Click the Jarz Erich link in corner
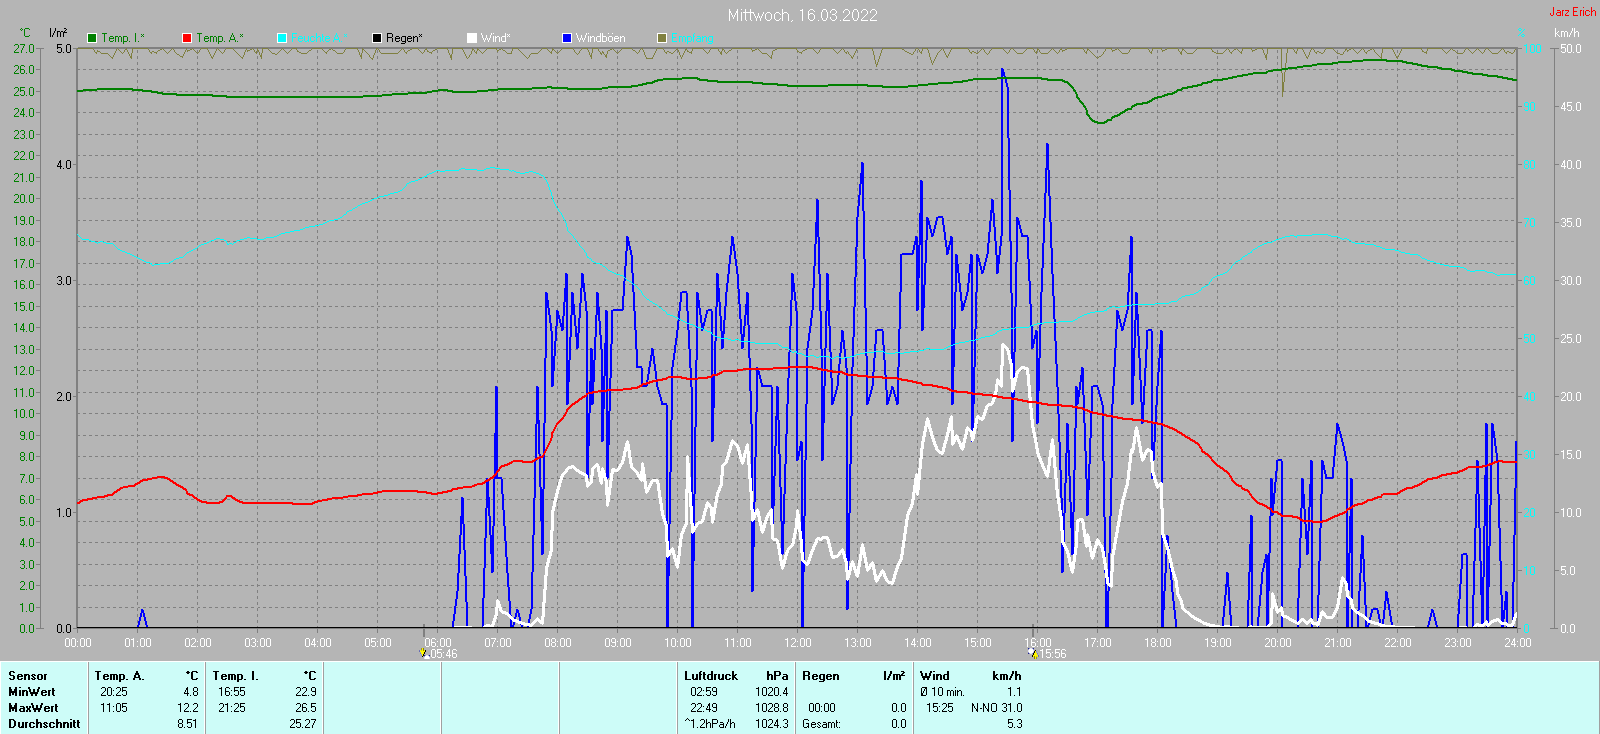Viewport: 1600px width, 734px height. pyautogui.click(x=1572, y=12)
